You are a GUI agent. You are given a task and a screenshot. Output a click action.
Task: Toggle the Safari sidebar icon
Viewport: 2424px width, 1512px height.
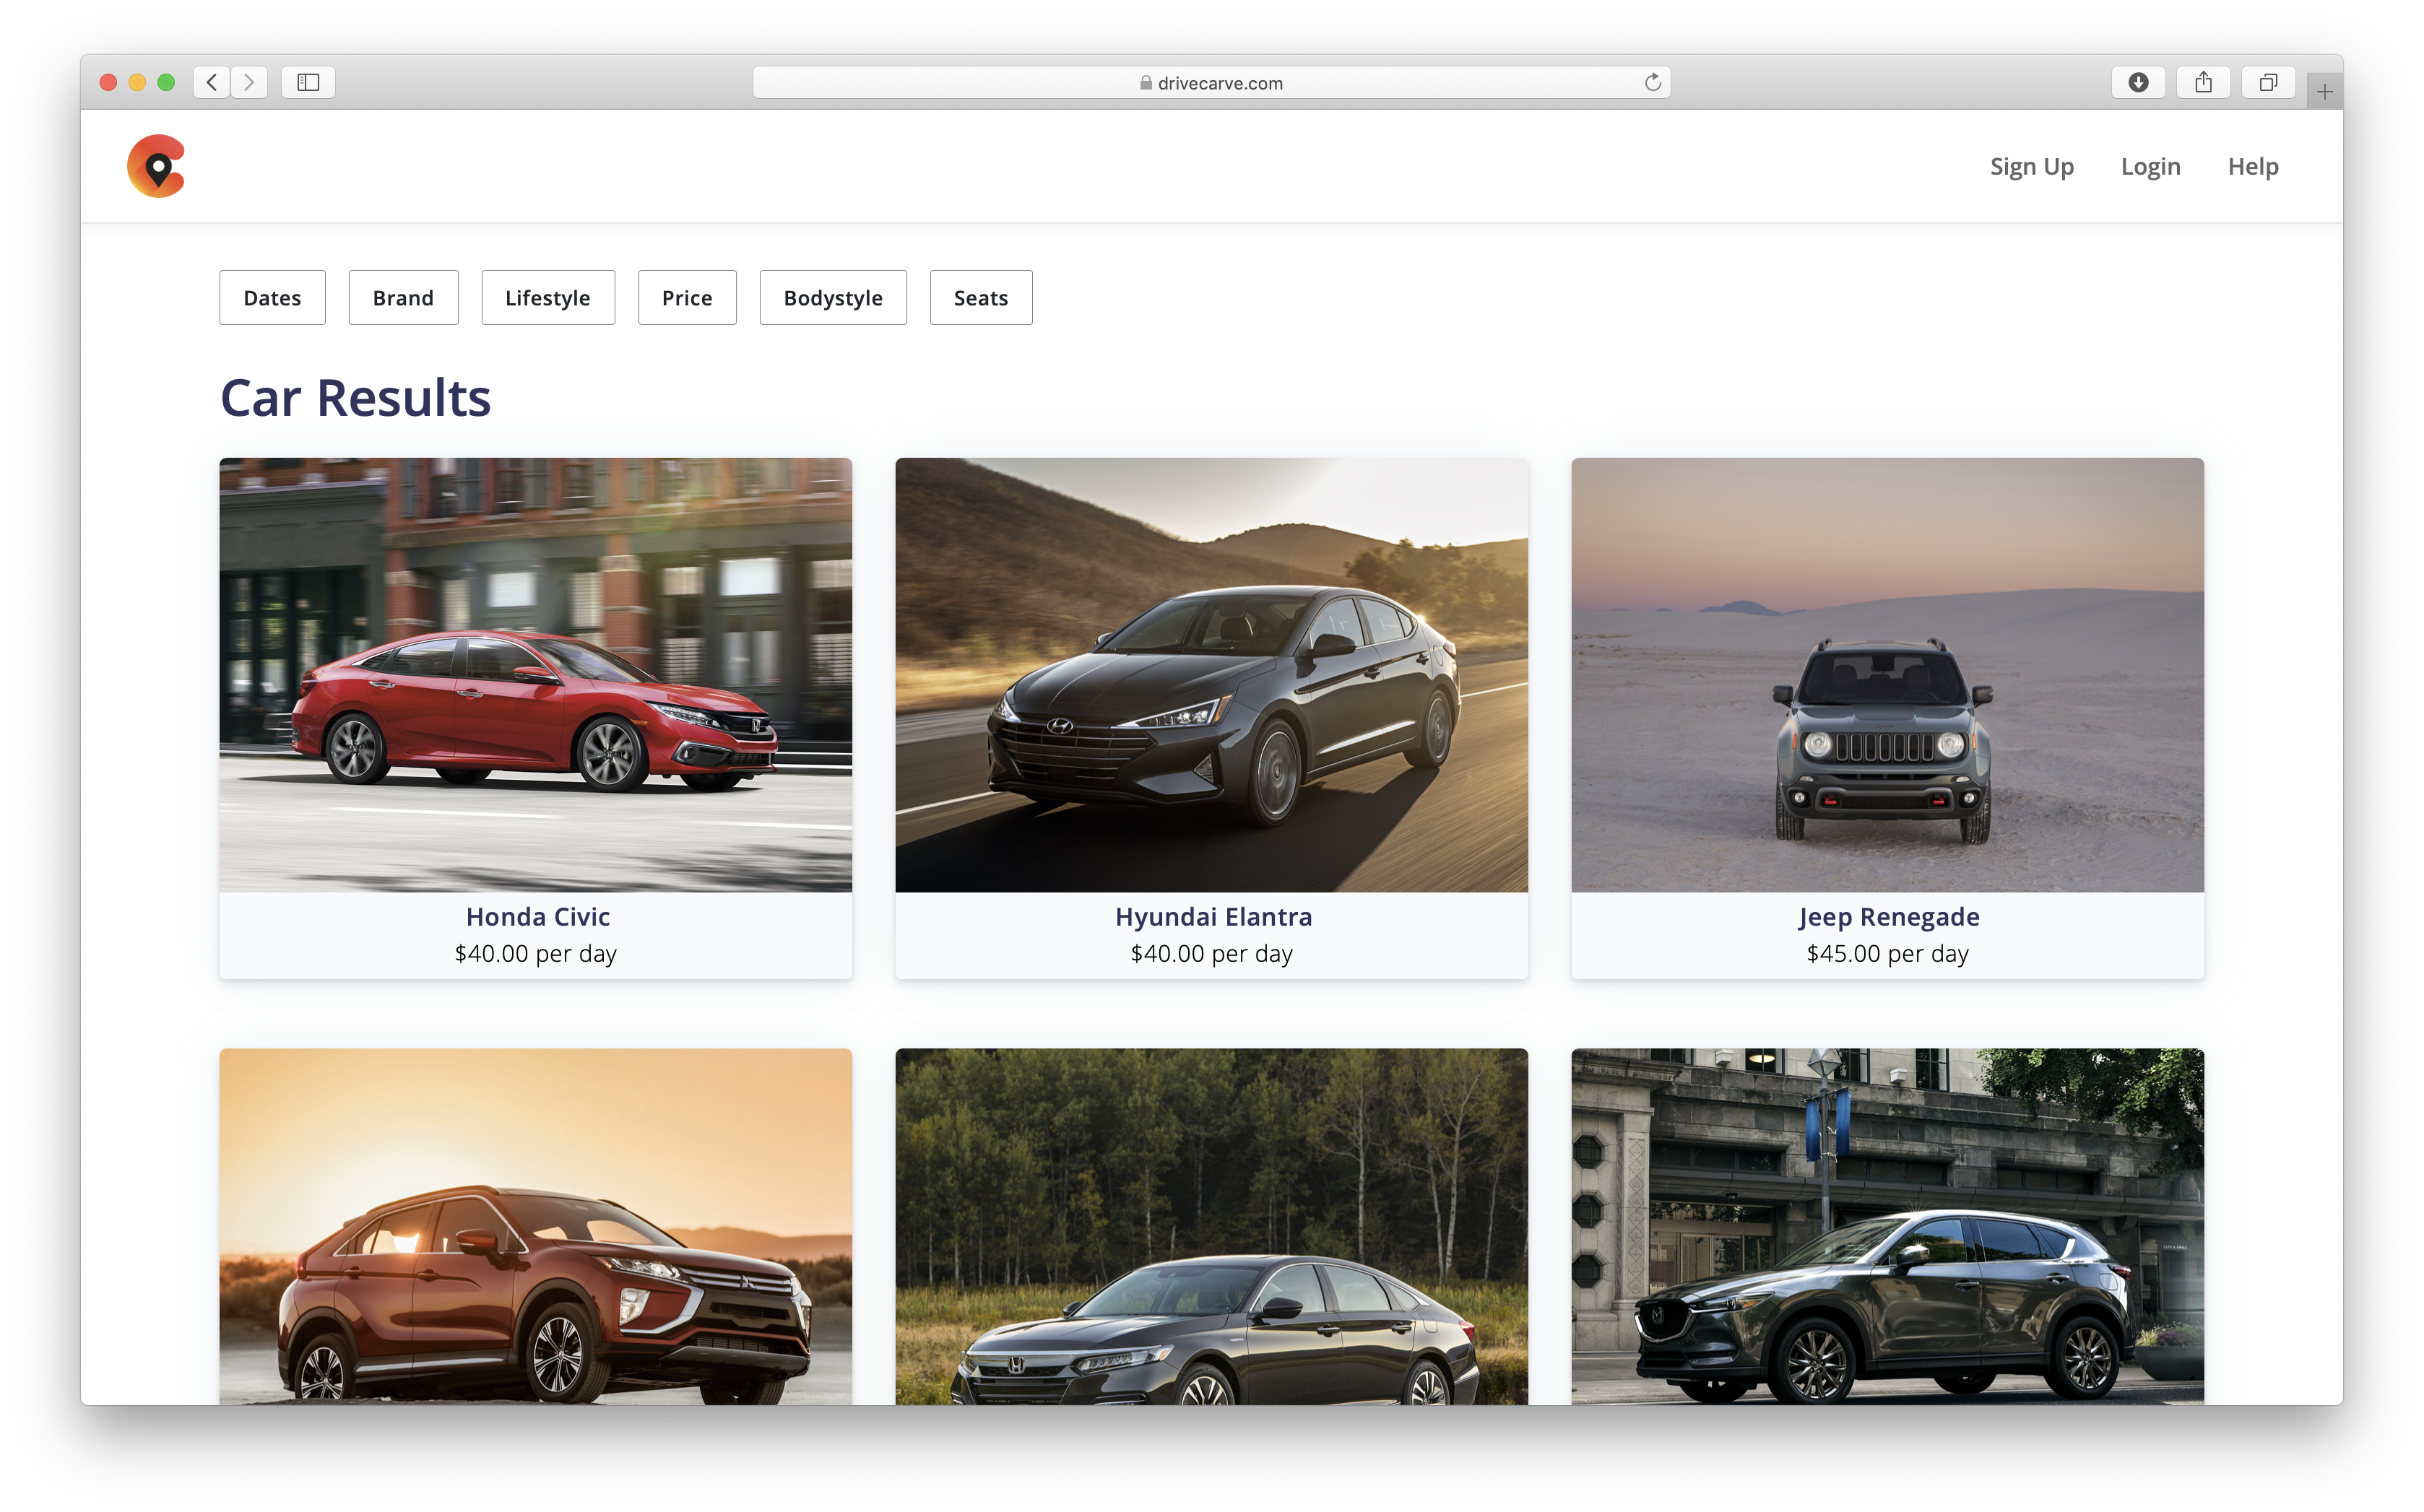308,82
